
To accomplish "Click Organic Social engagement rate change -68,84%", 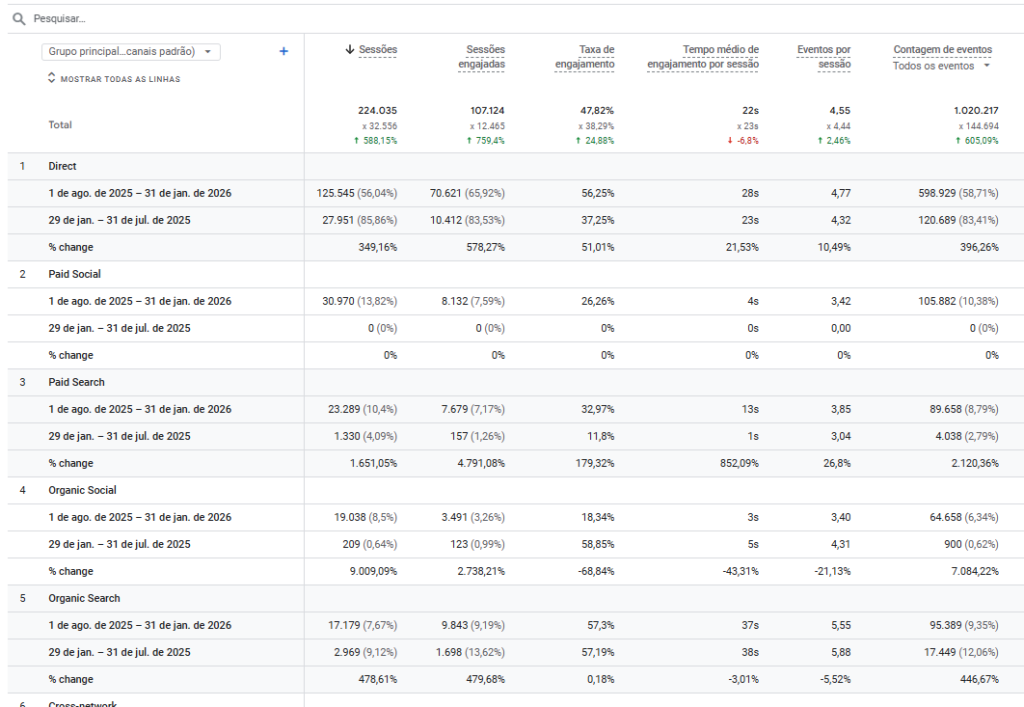I will (596, 571).
